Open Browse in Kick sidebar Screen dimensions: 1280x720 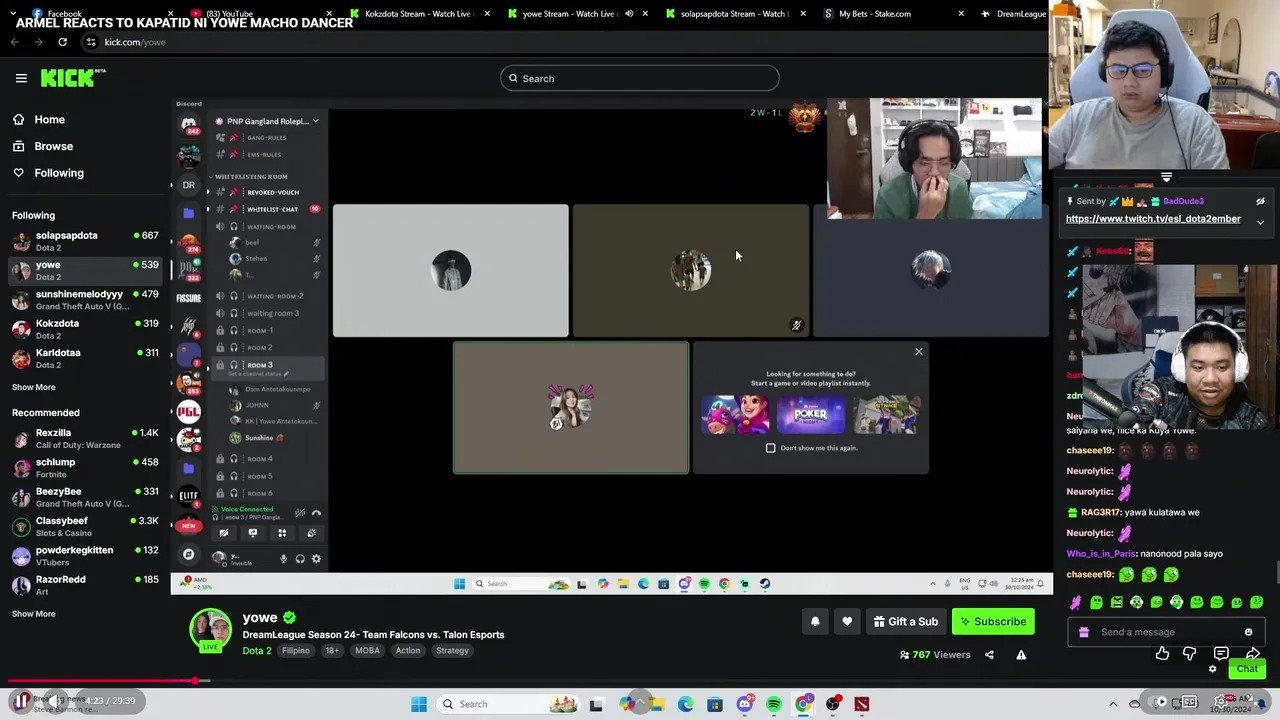53,146
